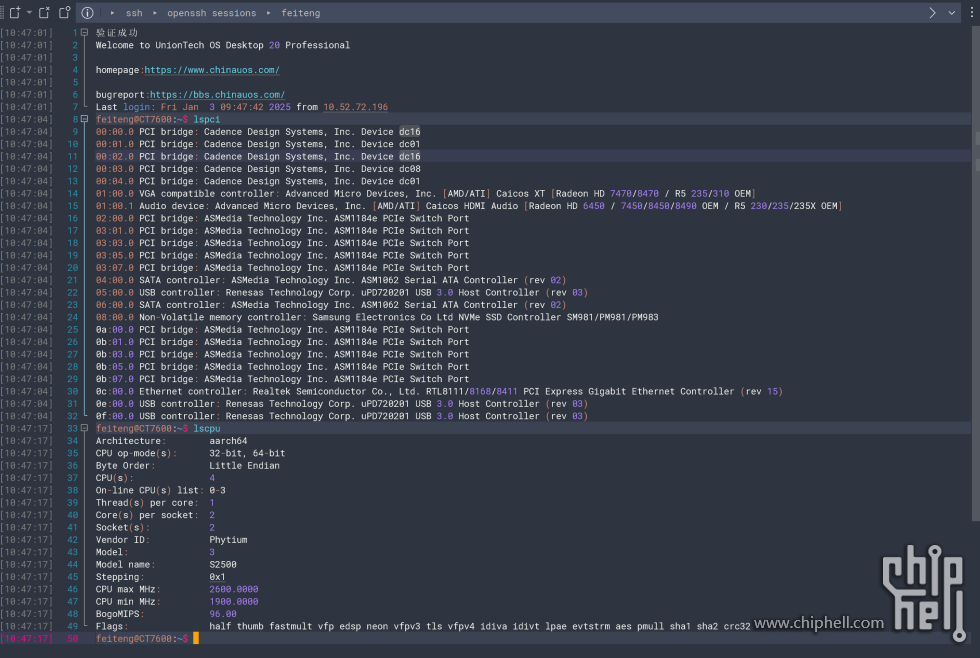Click the CPU max MHz value 2600.0000
Screen dimensions: 980x658
coord(234,589)
